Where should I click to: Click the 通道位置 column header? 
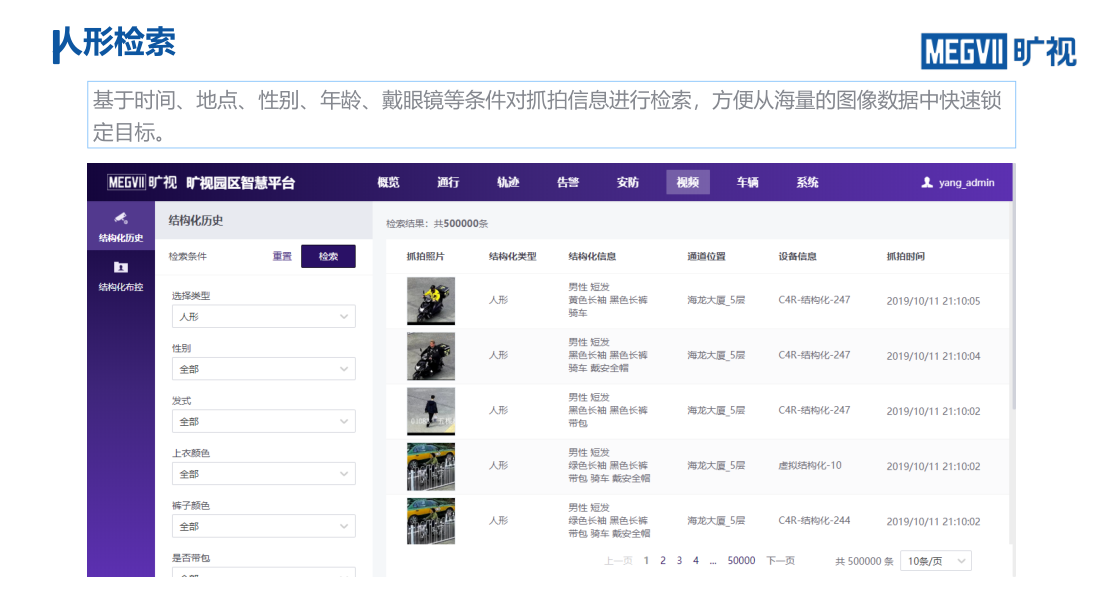click(x=706, y=256)
